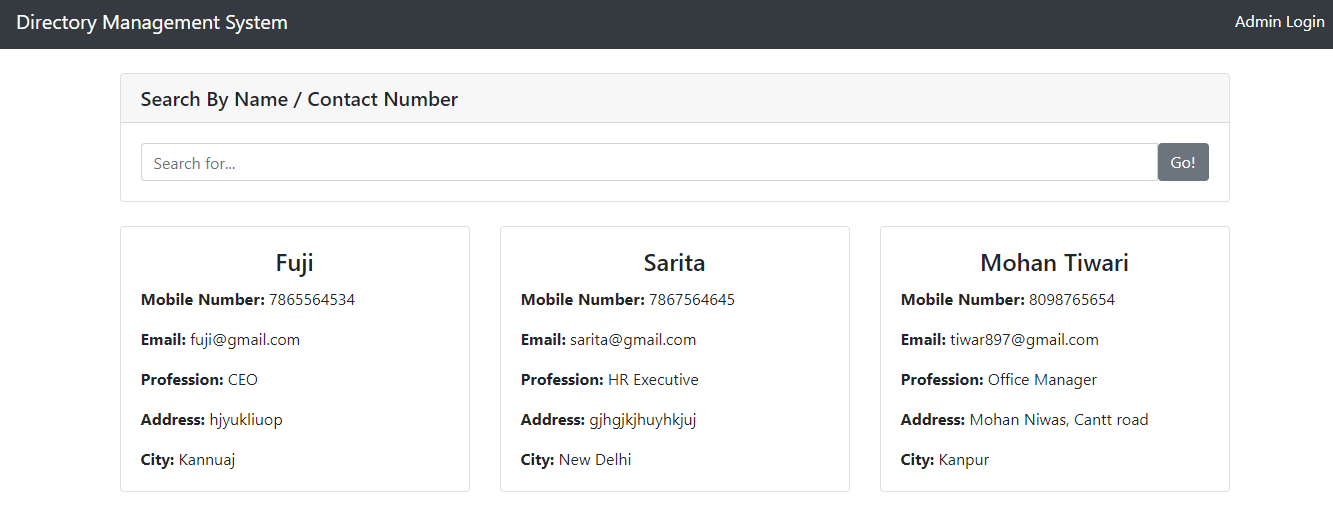
Task: Click Fuji's mobile number 7865564534
Action: coord(312,300)
